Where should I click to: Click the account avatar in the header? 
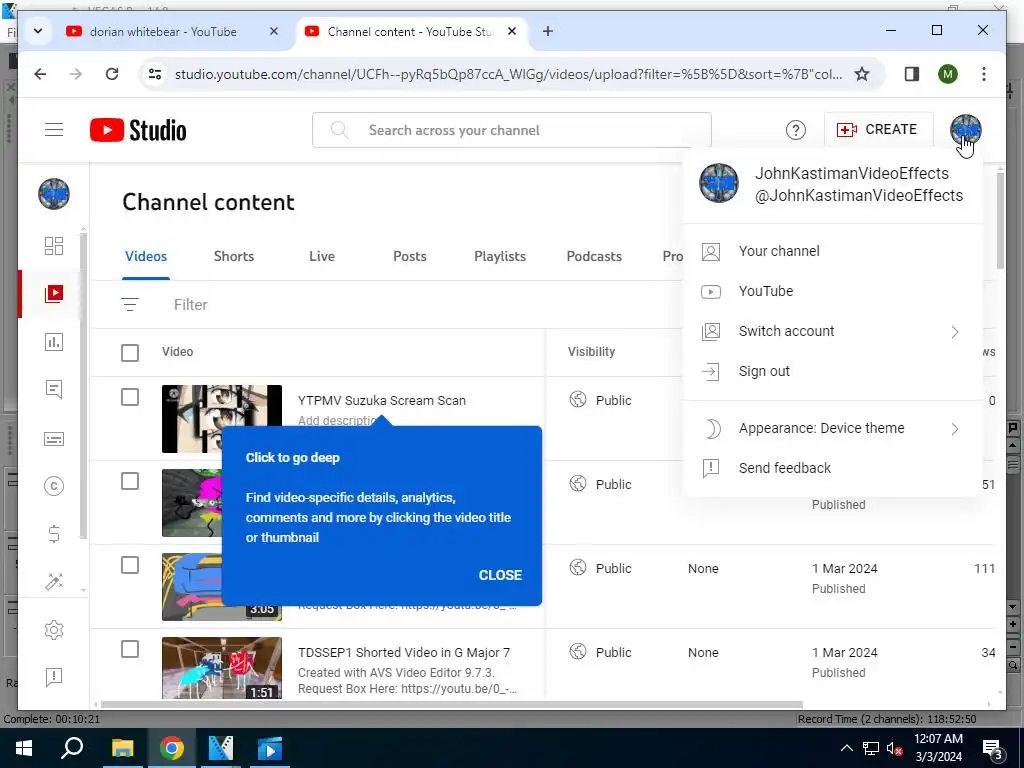(965, 130)
